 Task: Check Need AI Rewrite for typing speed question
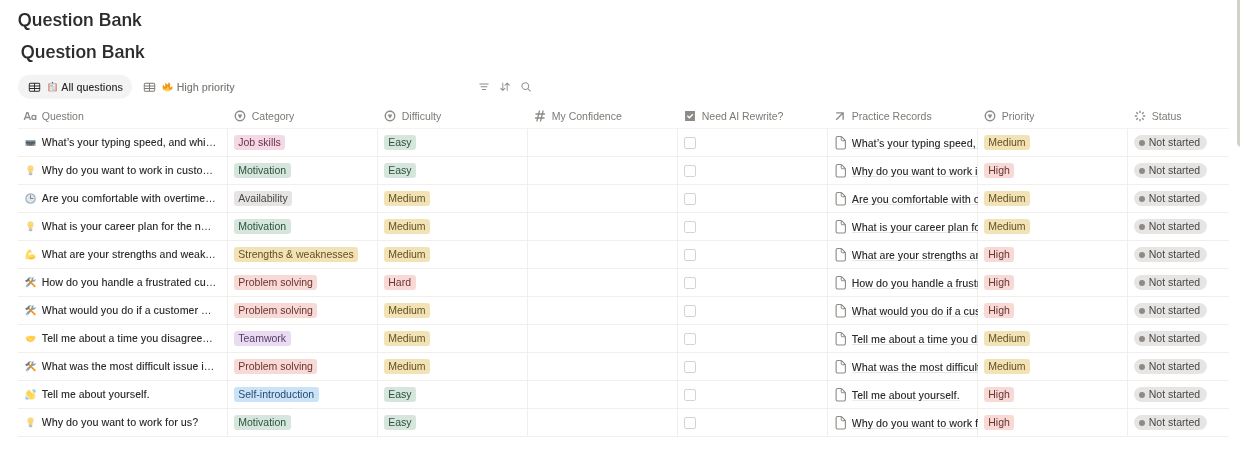(x=690, y=143)
